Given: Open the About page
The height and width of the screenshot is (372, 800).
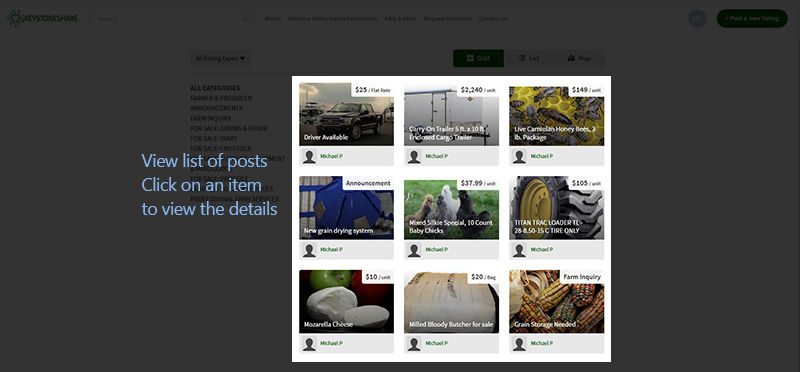Looking at the screenshot, I should (x=272, y=19).
